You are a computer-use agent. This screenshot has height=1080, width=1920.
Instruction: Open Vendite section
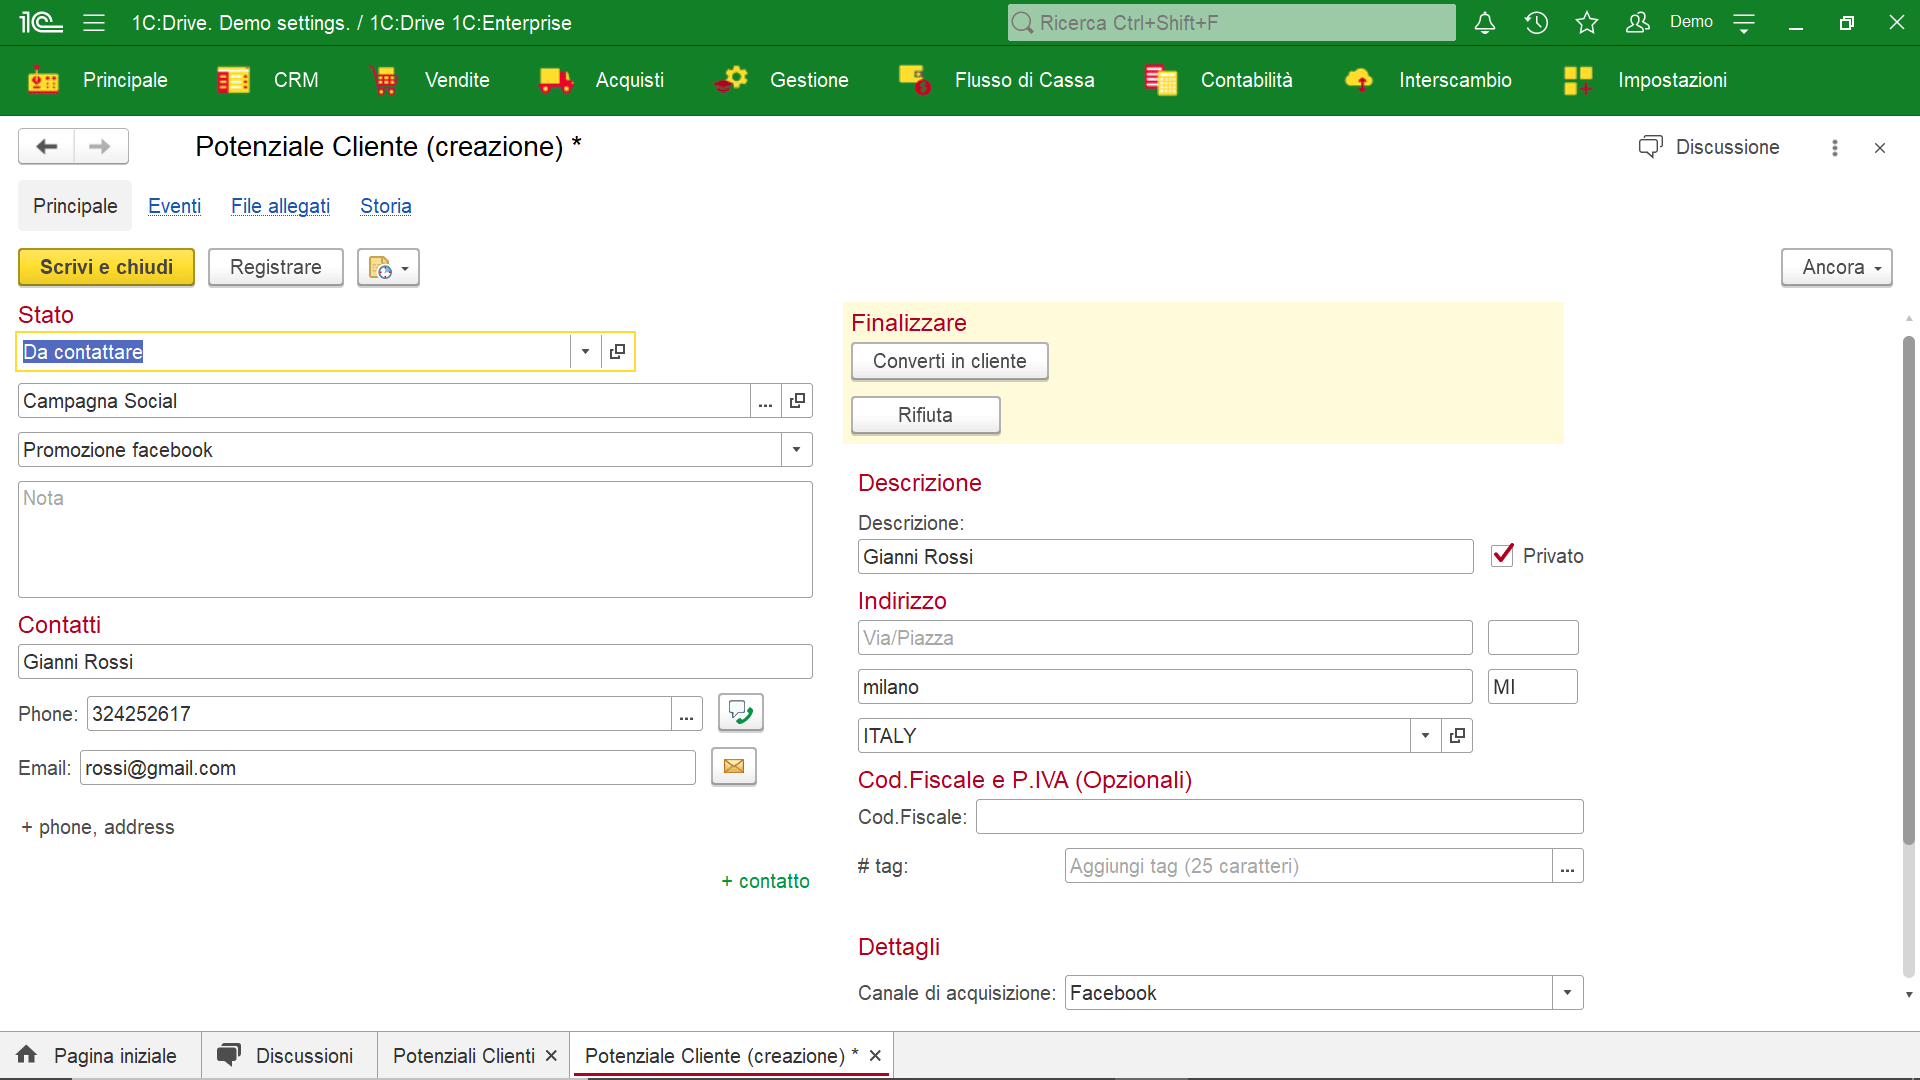click(429, 80)
